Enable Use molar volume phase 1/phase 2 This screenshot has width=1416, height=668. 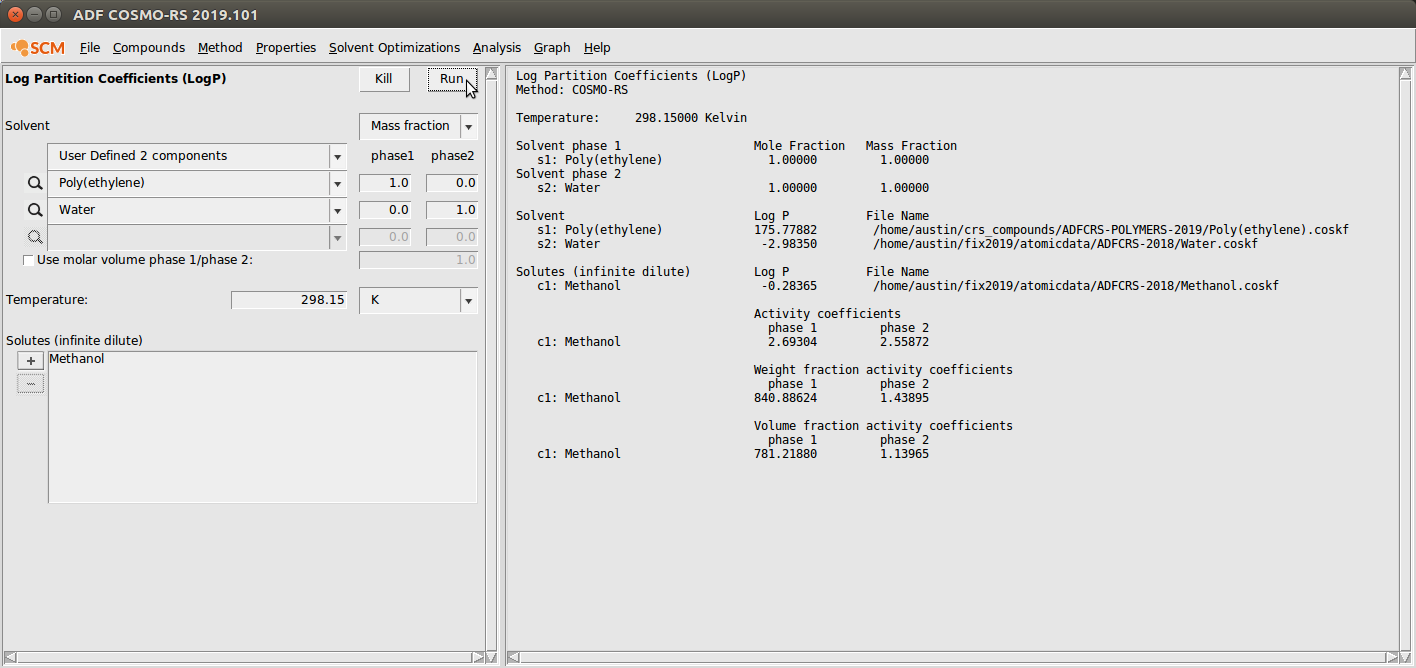click(x=28, y=260)
